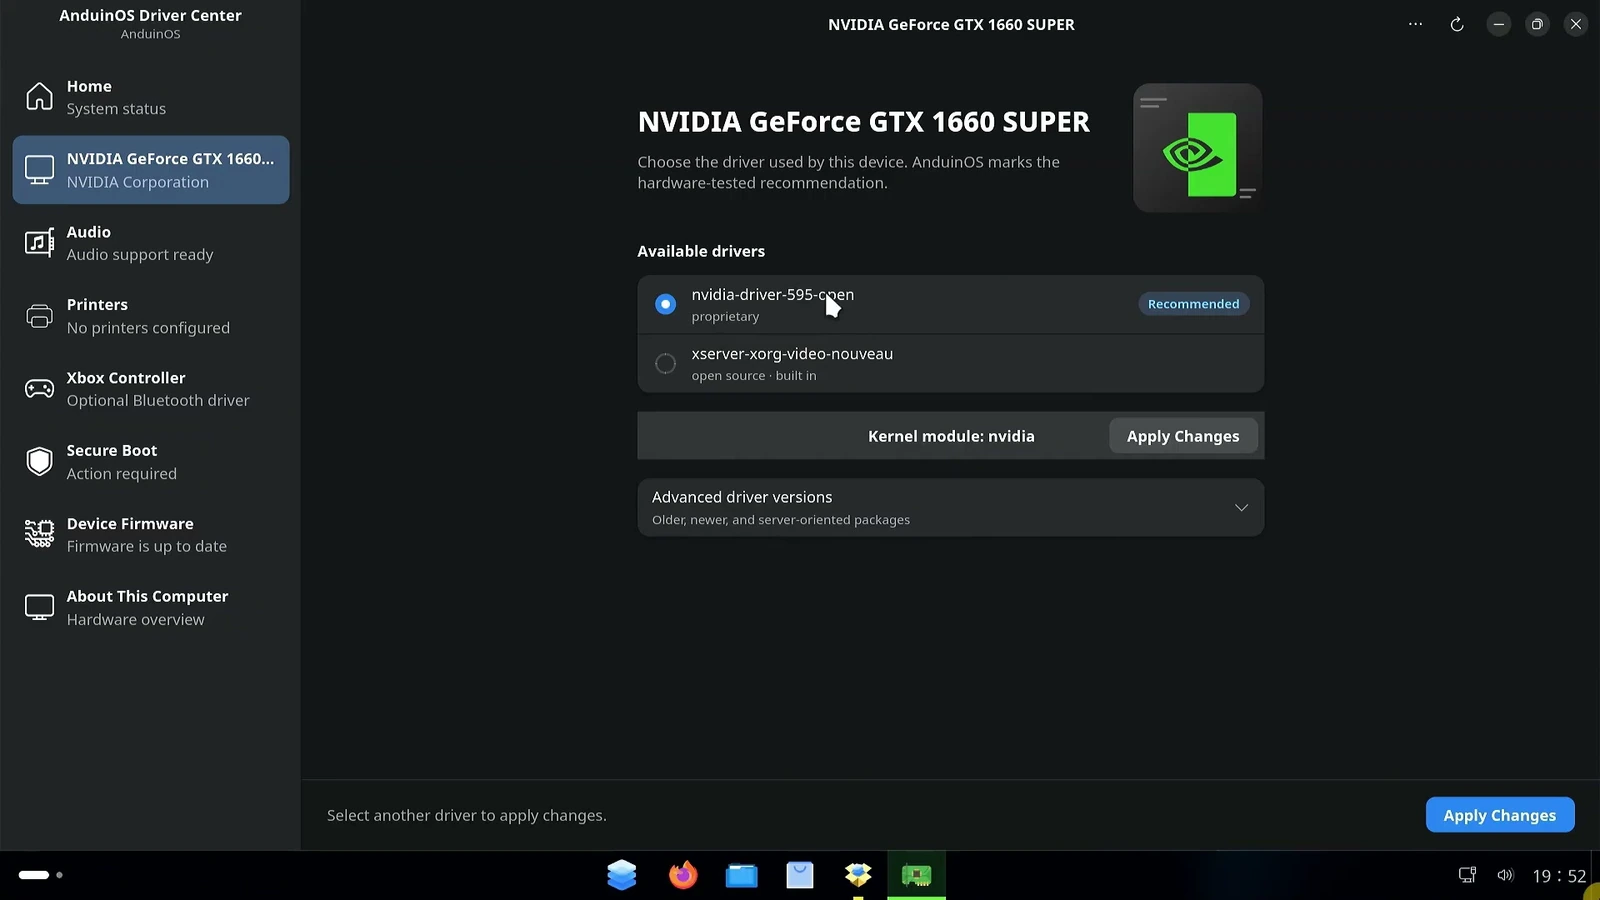
Task: Open the Home system status page
Action: click(x=150, y=97)
